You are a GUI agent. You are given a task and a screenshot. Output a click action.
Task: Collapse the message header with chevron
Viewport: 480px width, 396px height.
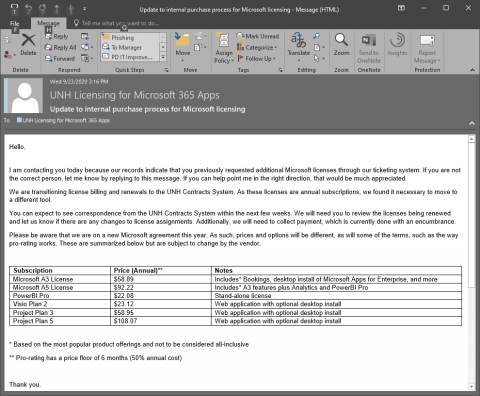pos(472,123)
